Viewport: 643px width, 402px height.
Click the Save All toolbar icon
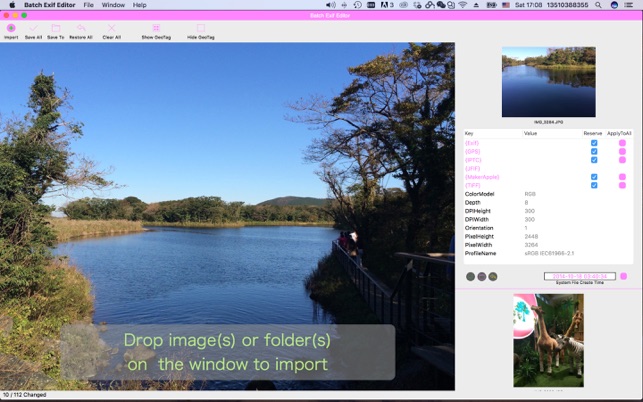point(33,28)
